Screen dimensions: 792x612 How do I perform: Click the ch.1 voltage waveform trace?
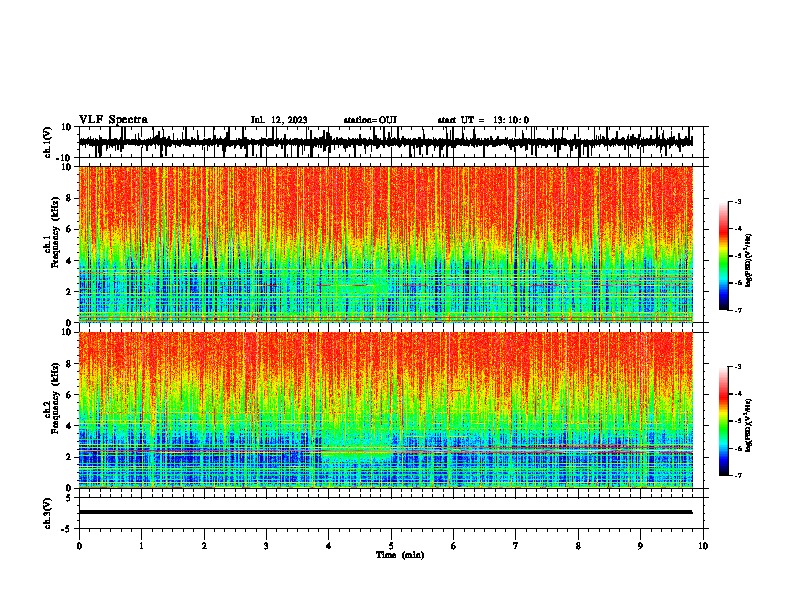385,142
